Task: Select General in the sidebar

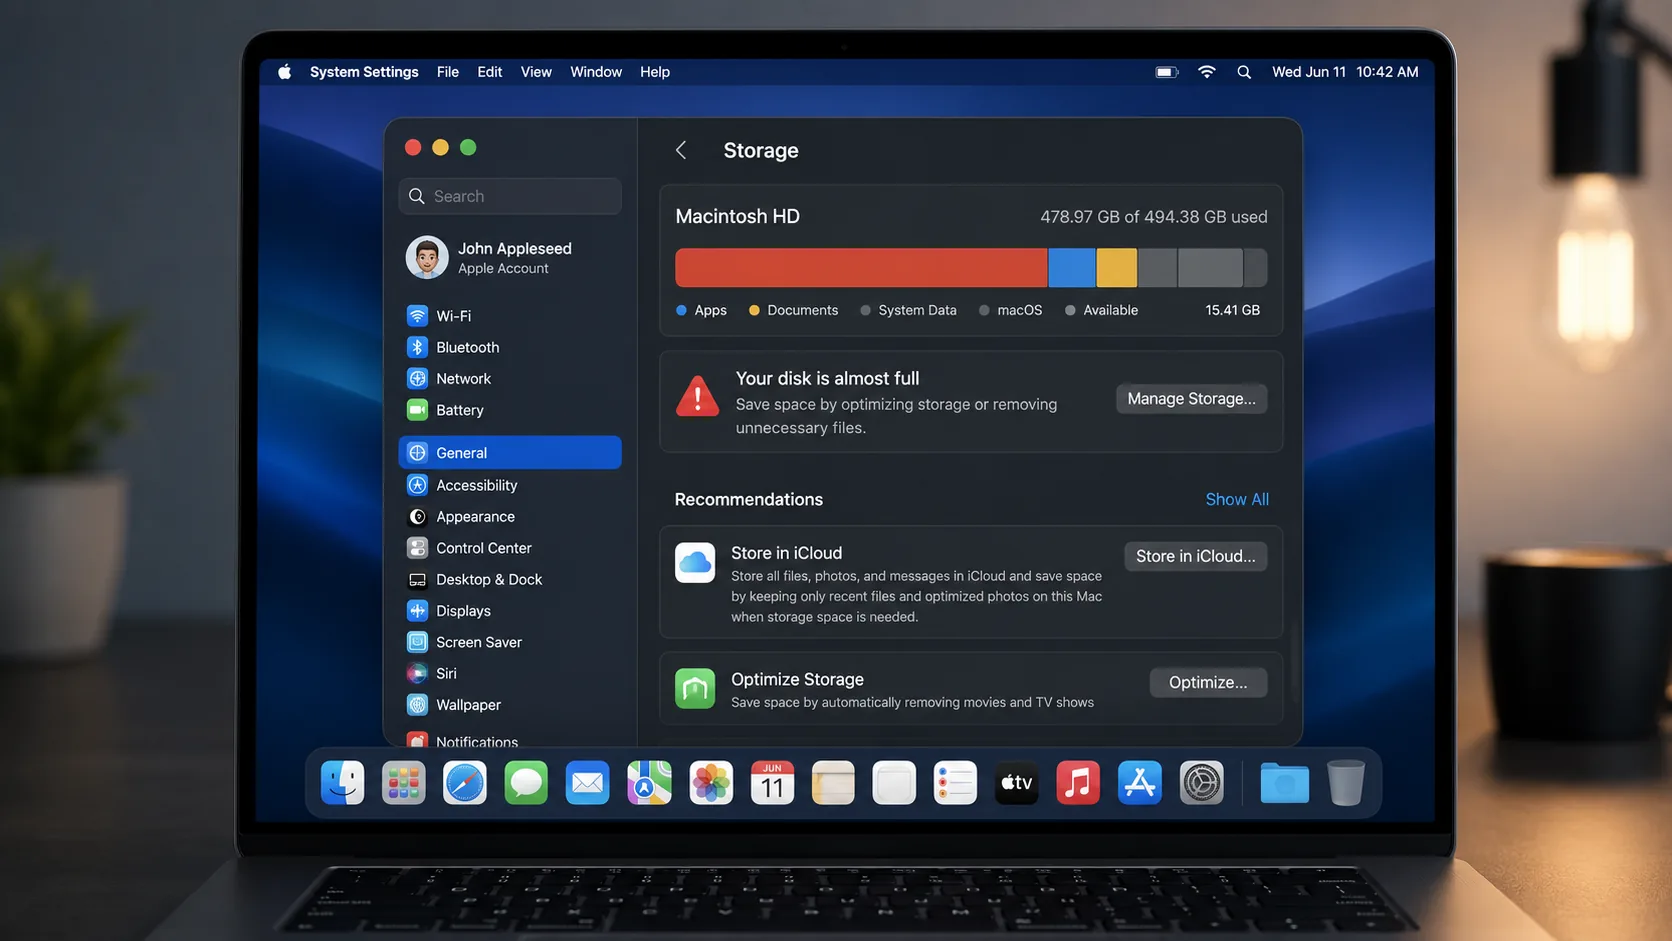Action: tap(510, 453)
